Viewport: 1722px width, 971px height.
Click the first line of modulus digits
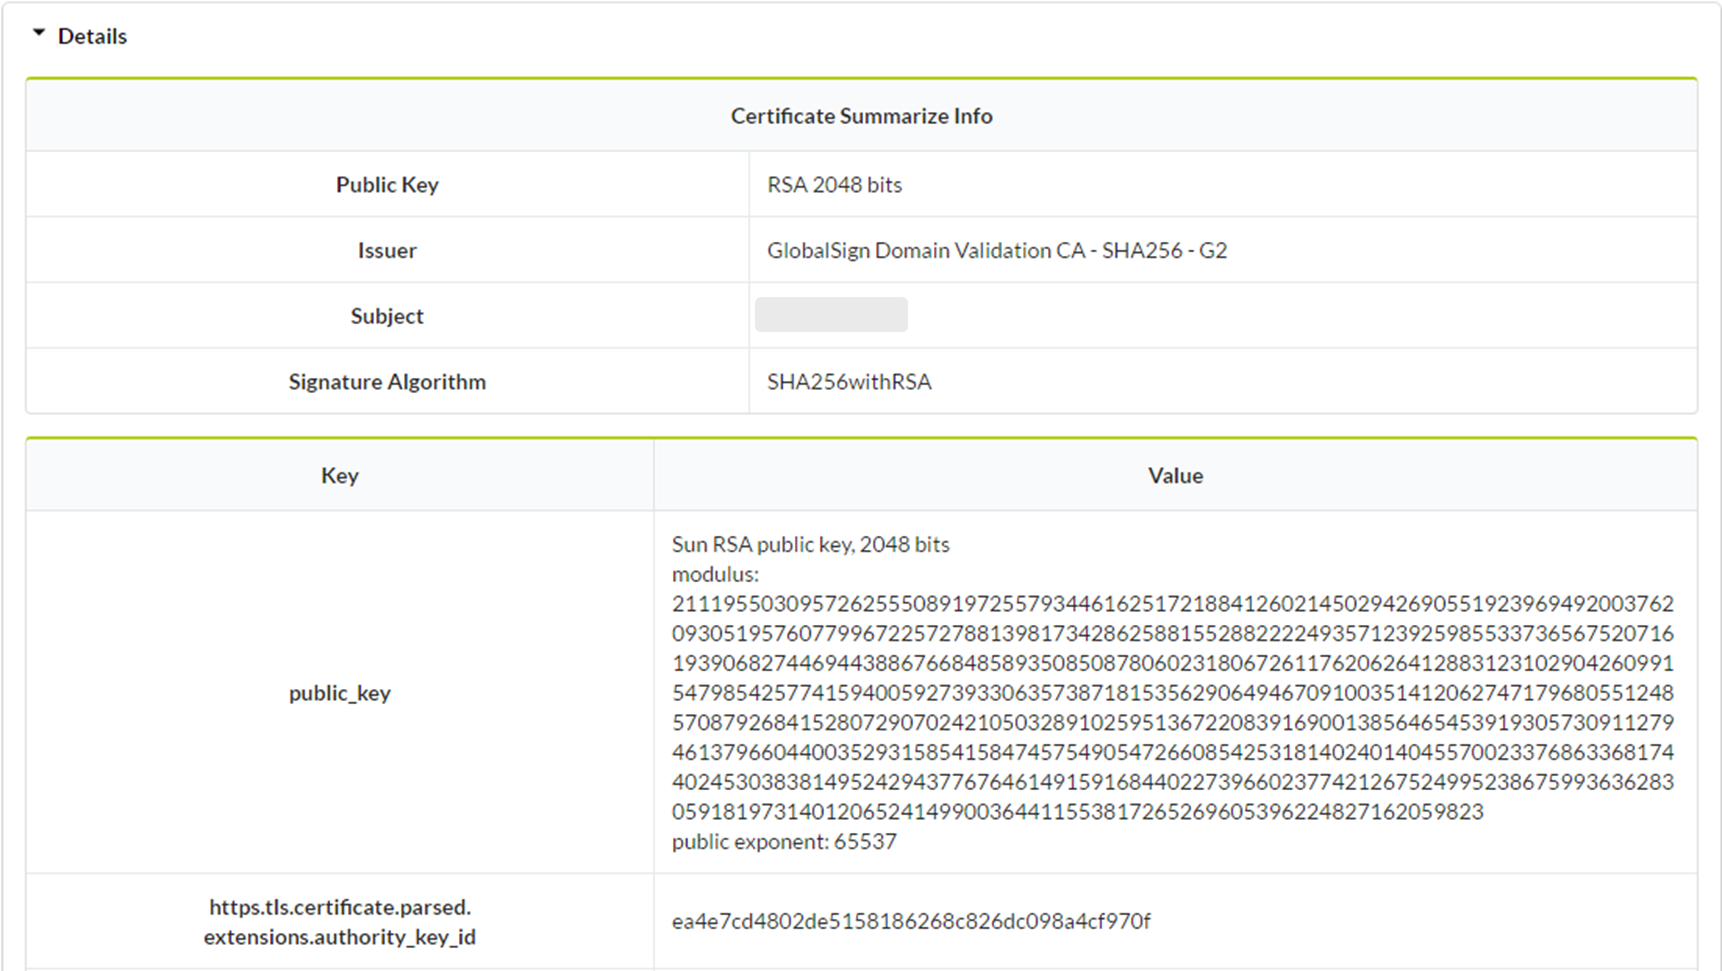(1172, 604)
